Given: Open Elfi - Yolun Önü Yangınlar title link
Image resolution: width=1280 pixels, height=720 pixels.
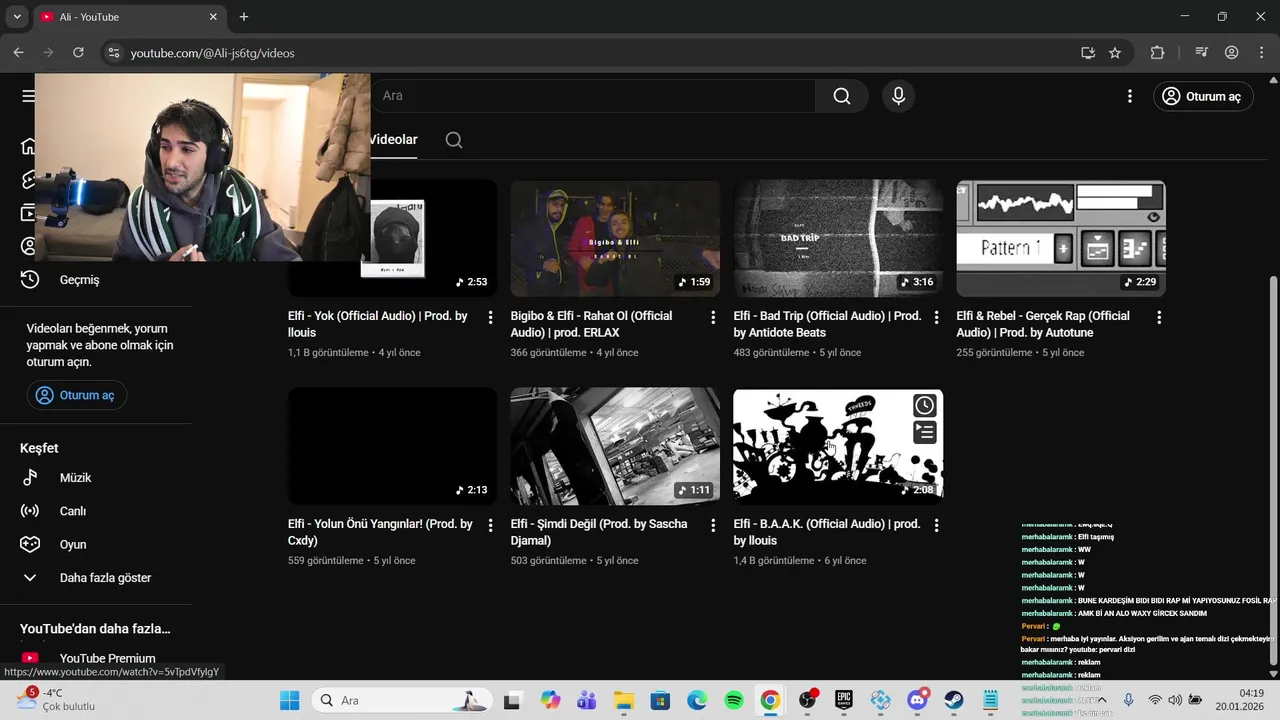Looking at the screenshot, I should coord(380,532).
